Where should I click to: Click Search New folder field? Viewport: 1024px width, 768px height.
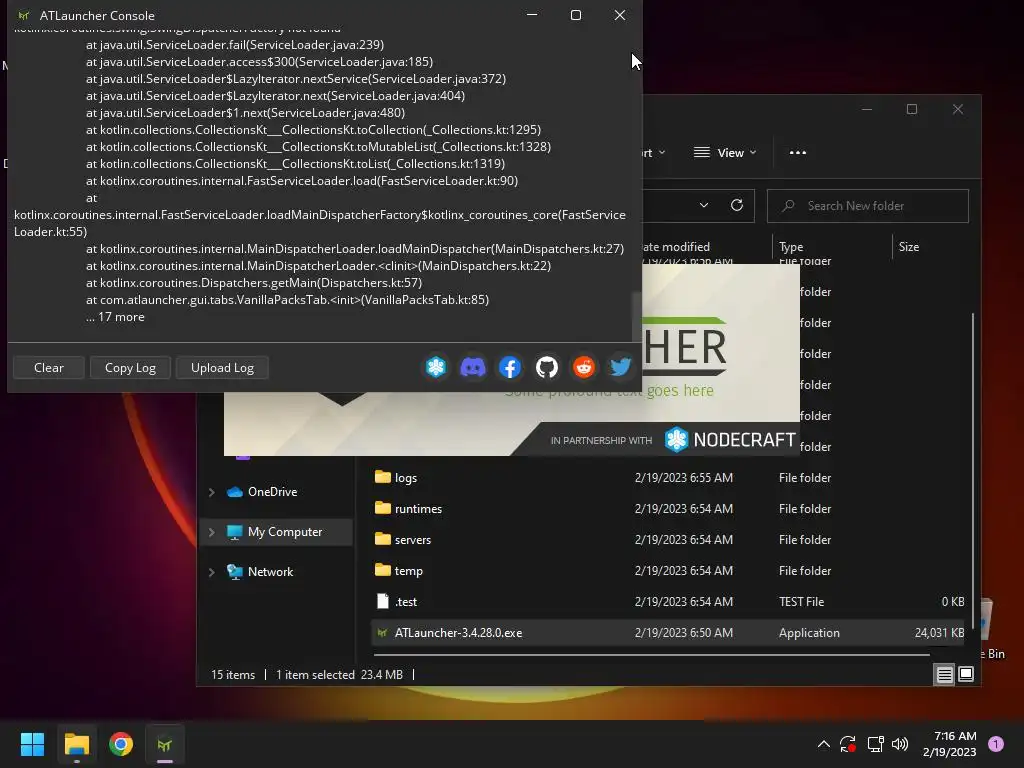tap(867, 206)
